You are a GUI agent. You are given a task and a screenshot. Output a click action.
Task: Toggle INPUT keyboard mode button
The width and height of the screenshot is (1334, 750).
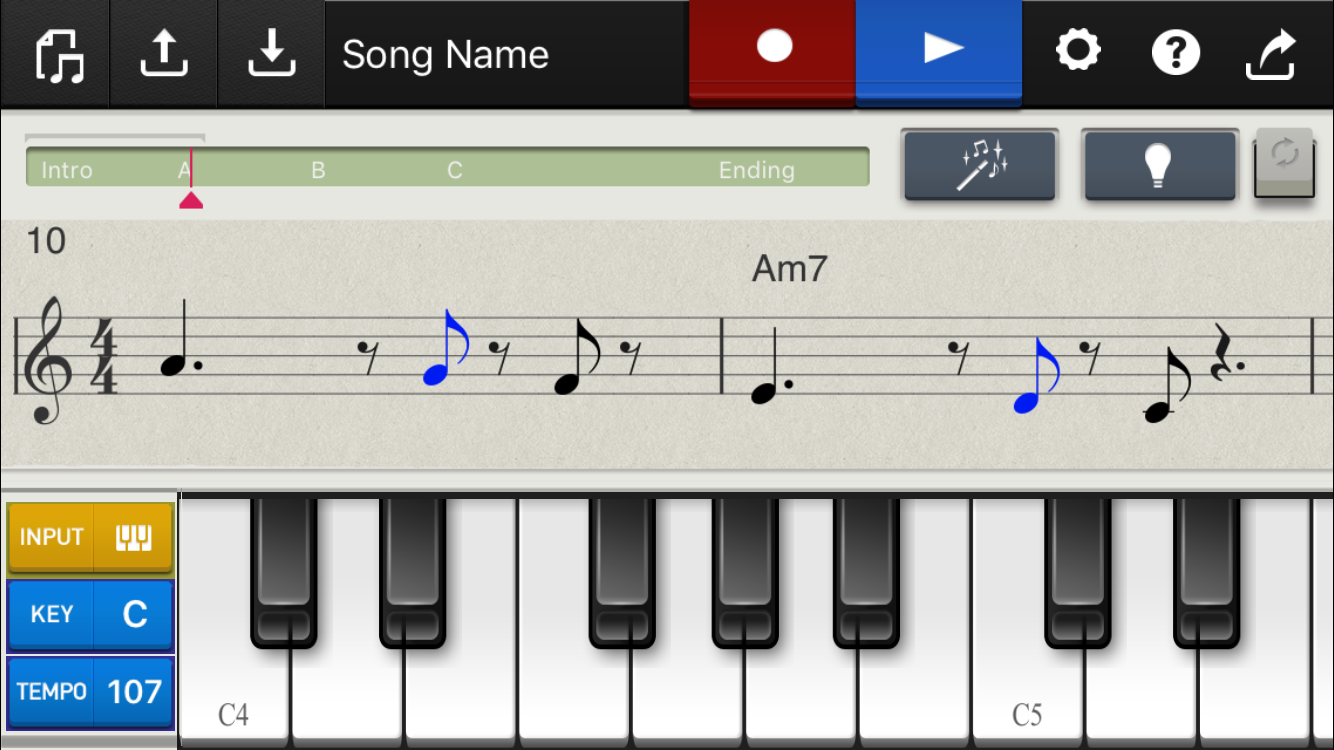pos(91,538)
